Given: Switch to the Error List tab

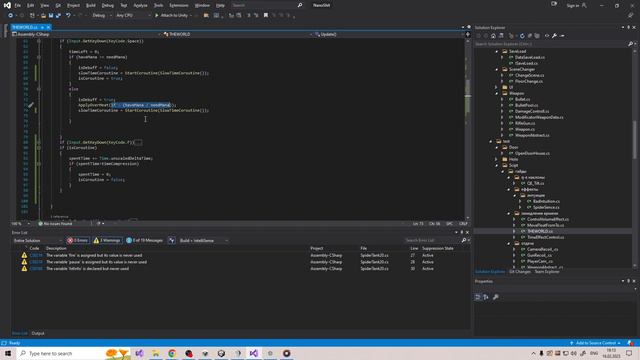Looking at the screenshot, I should pos(20,333).
